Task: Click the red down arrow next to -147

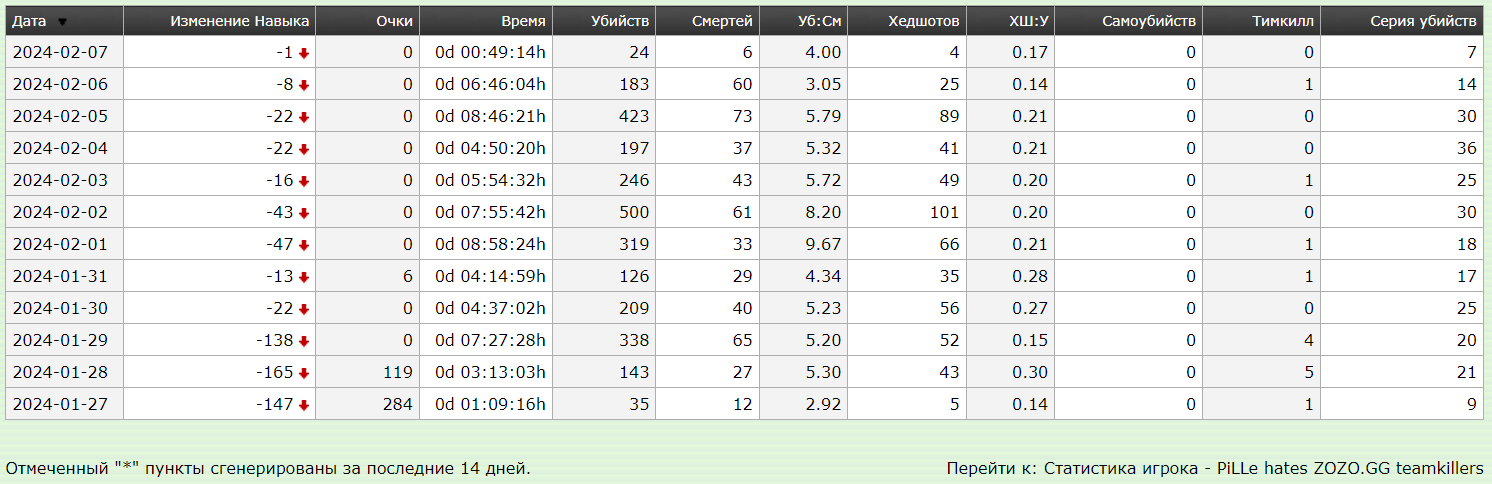Action: (304, 405)
